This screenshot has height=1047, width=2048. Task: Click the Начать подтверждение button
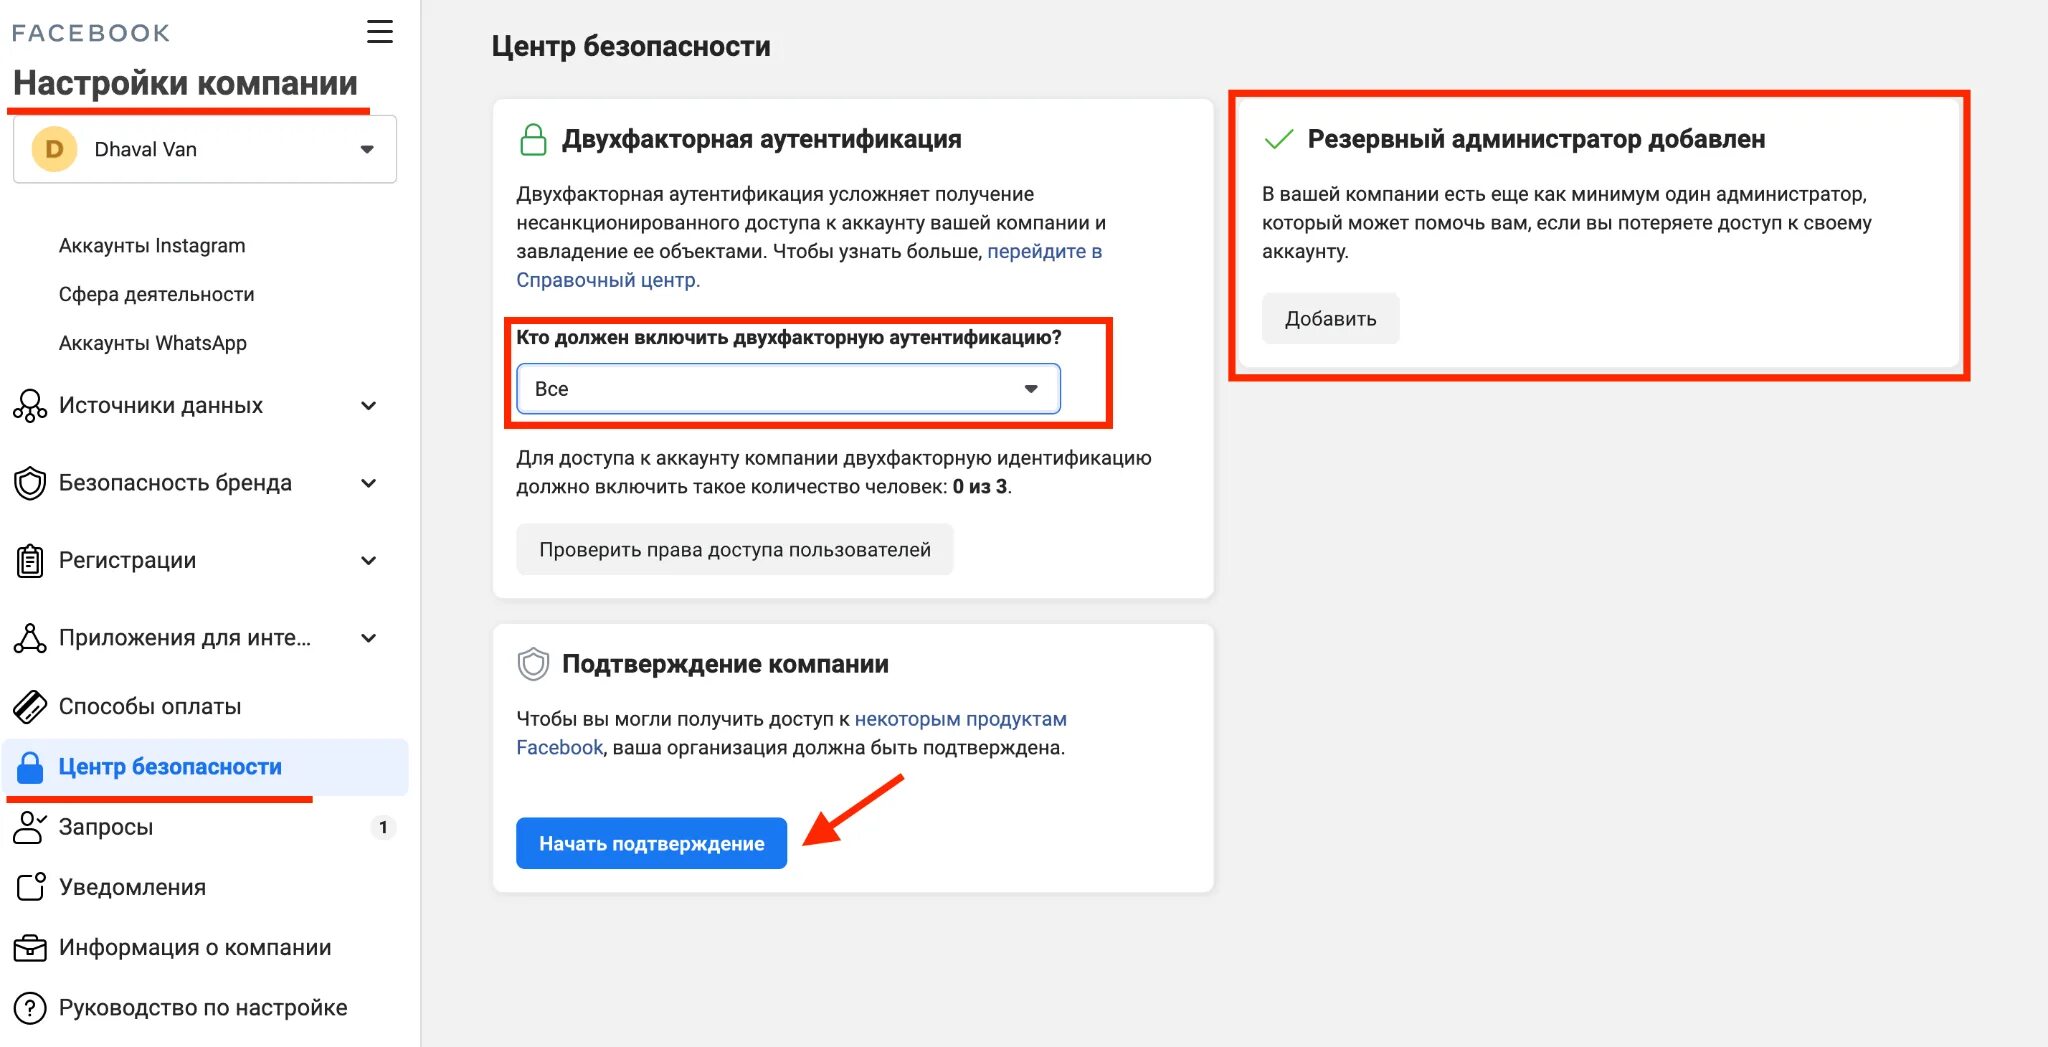(x=651, y=843)
